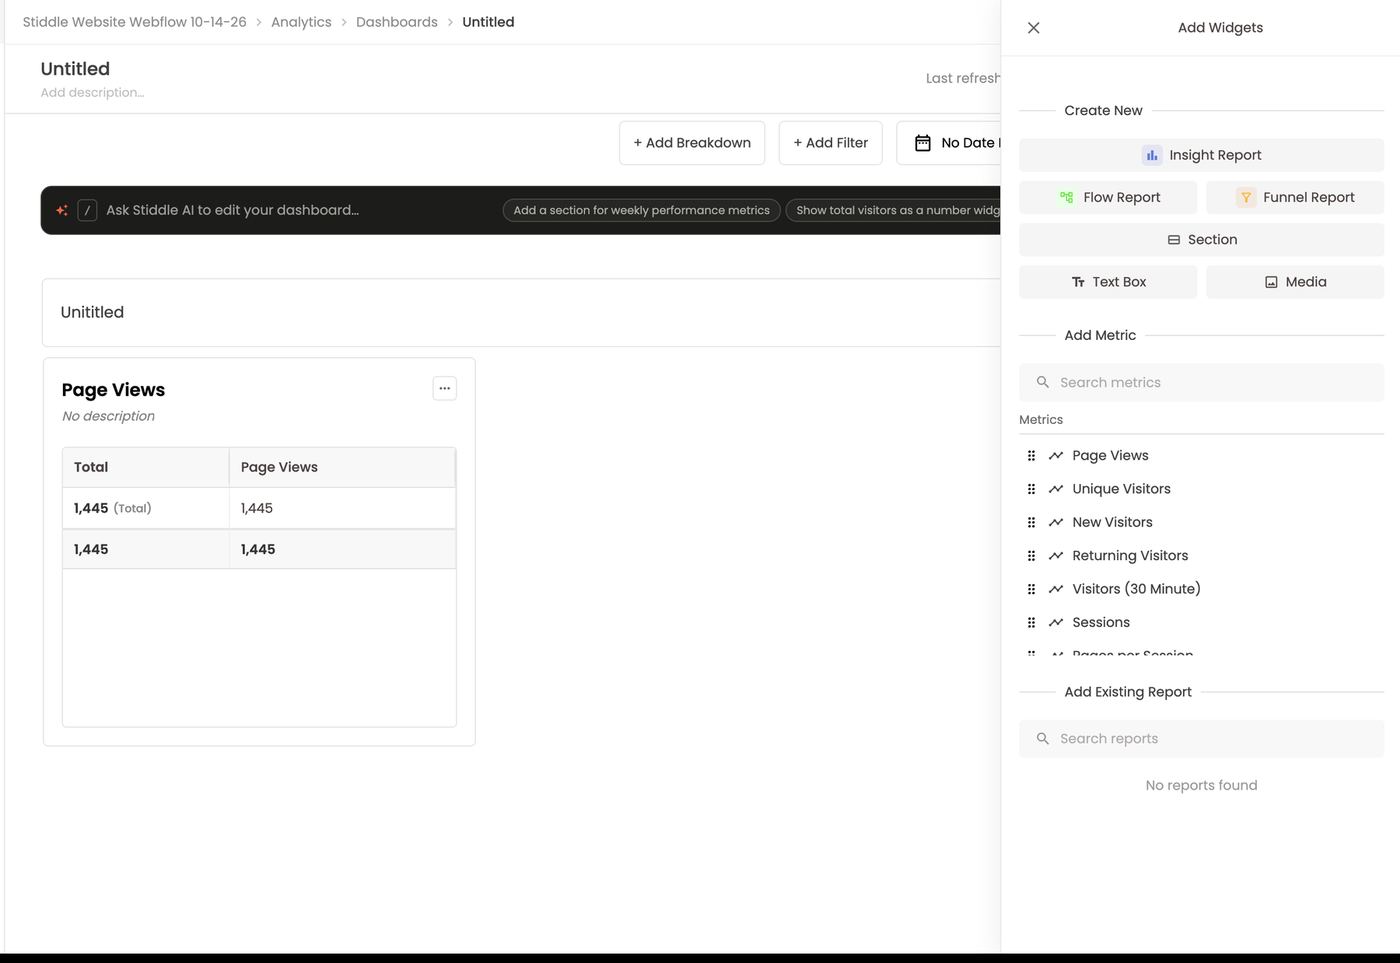The image size is (1400, 963).
Task: Edit the Untitled dashboard title
Action: (x=75, y=69)
